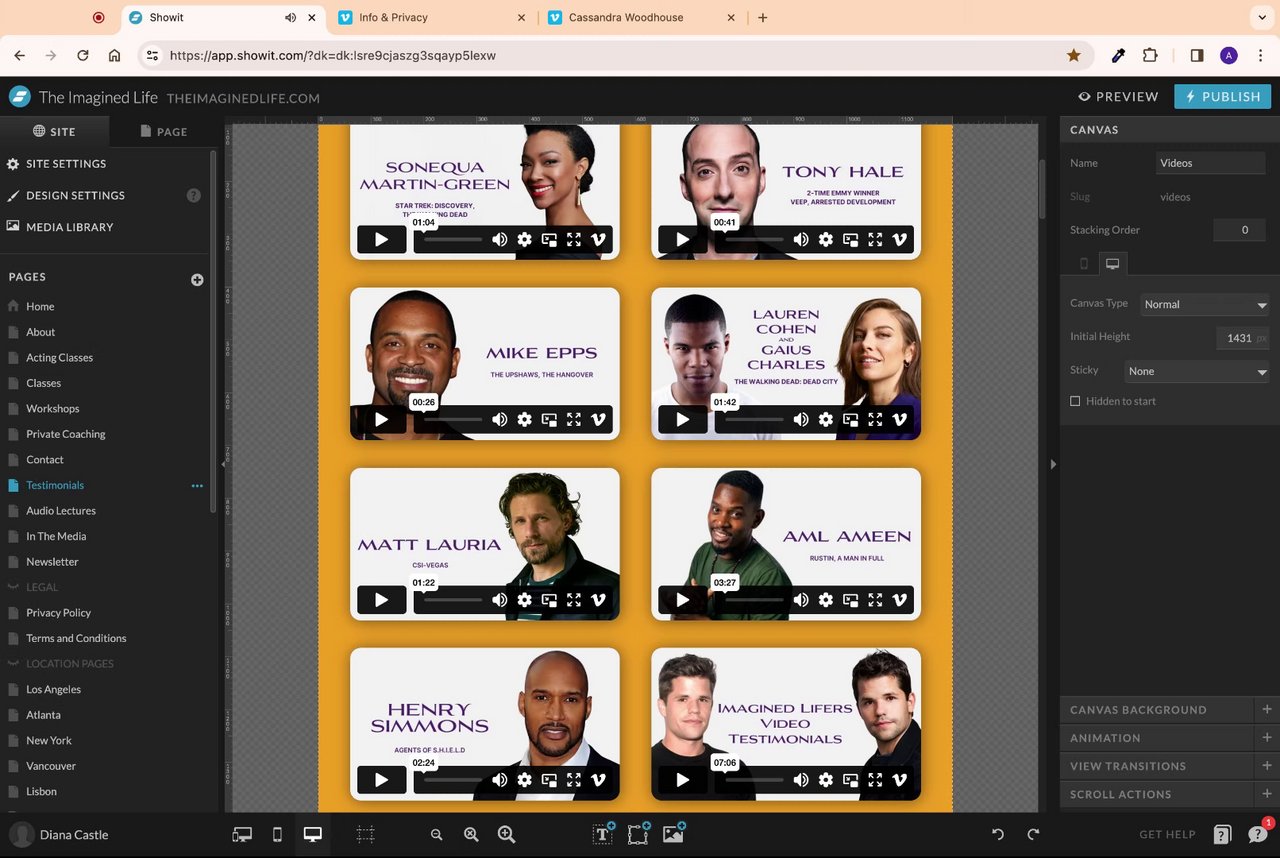
Task: Open the Canvas Type dropdown
Action: [1204, 305]
